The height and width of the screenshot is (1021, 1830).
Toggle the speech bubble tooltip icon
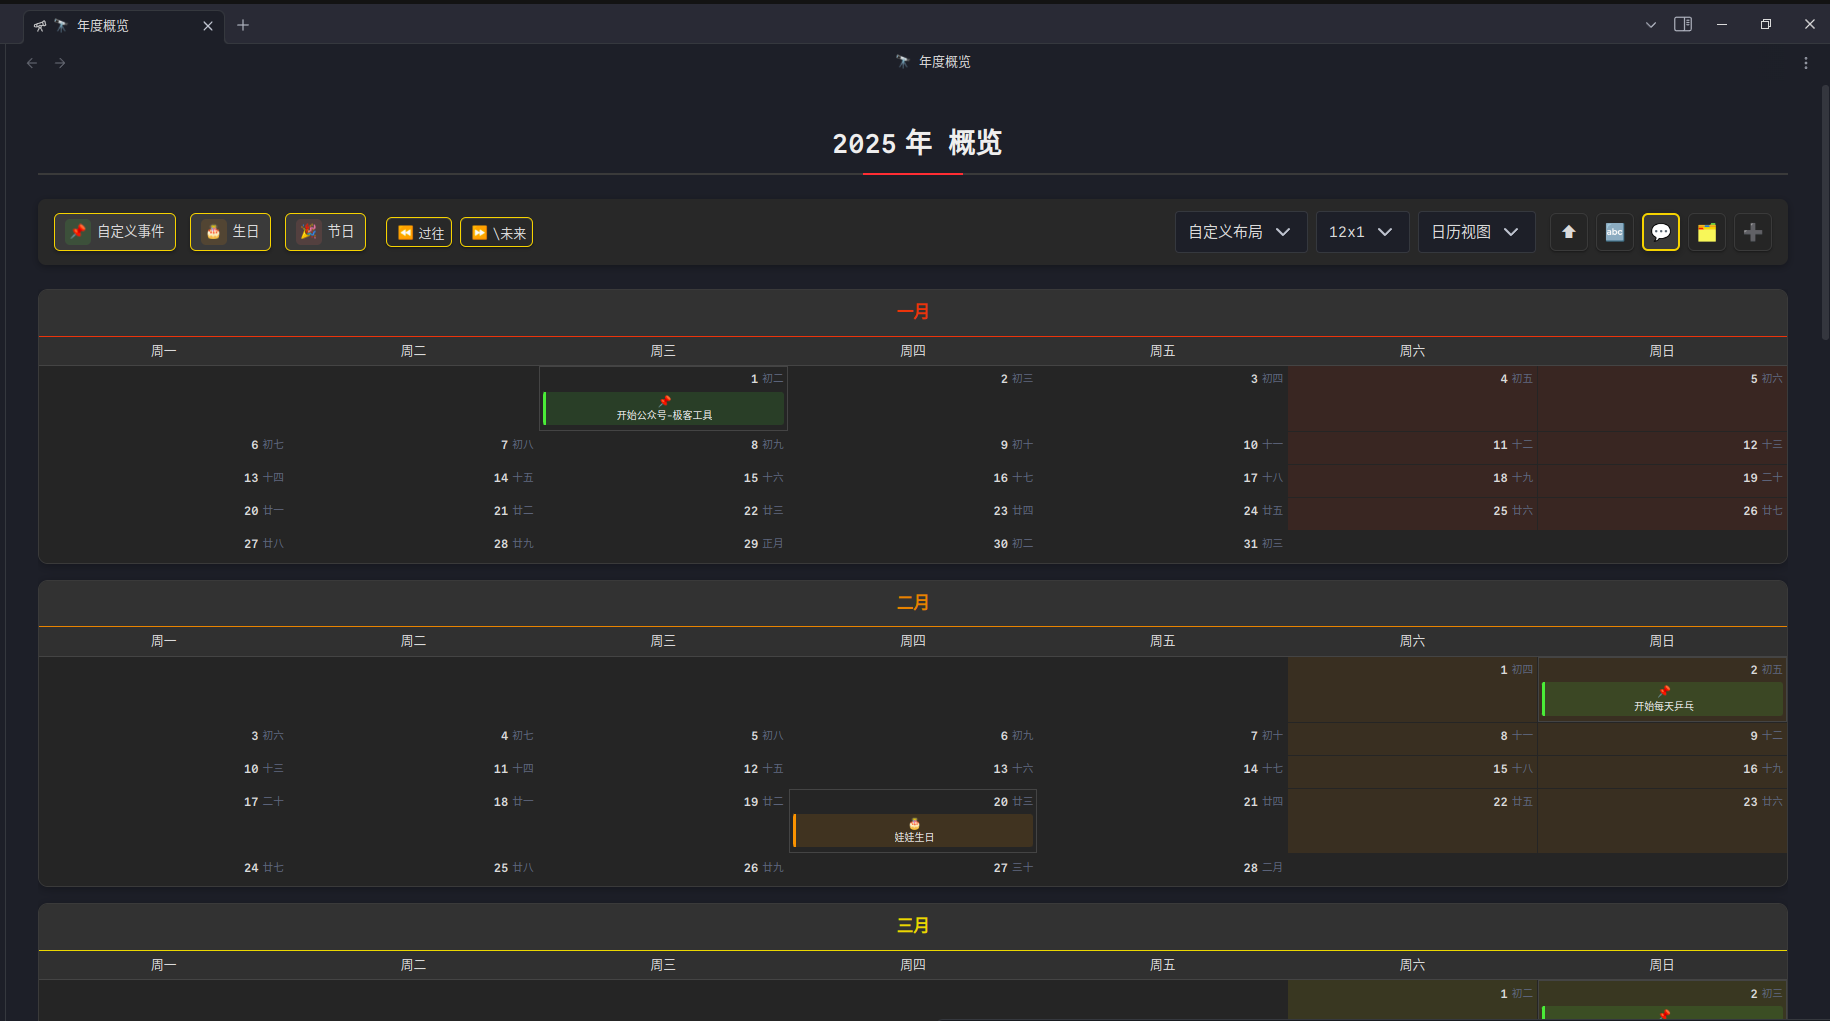coord(1660,232)
